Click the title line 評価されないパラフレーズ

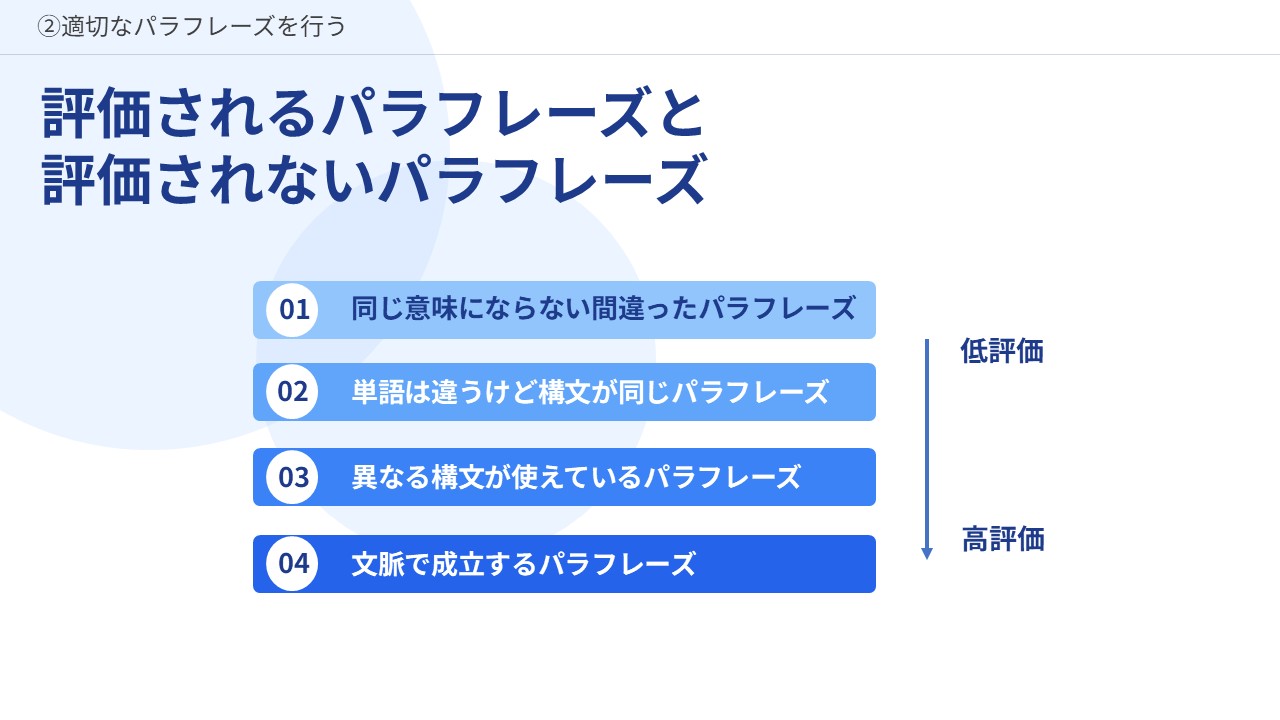374,180
